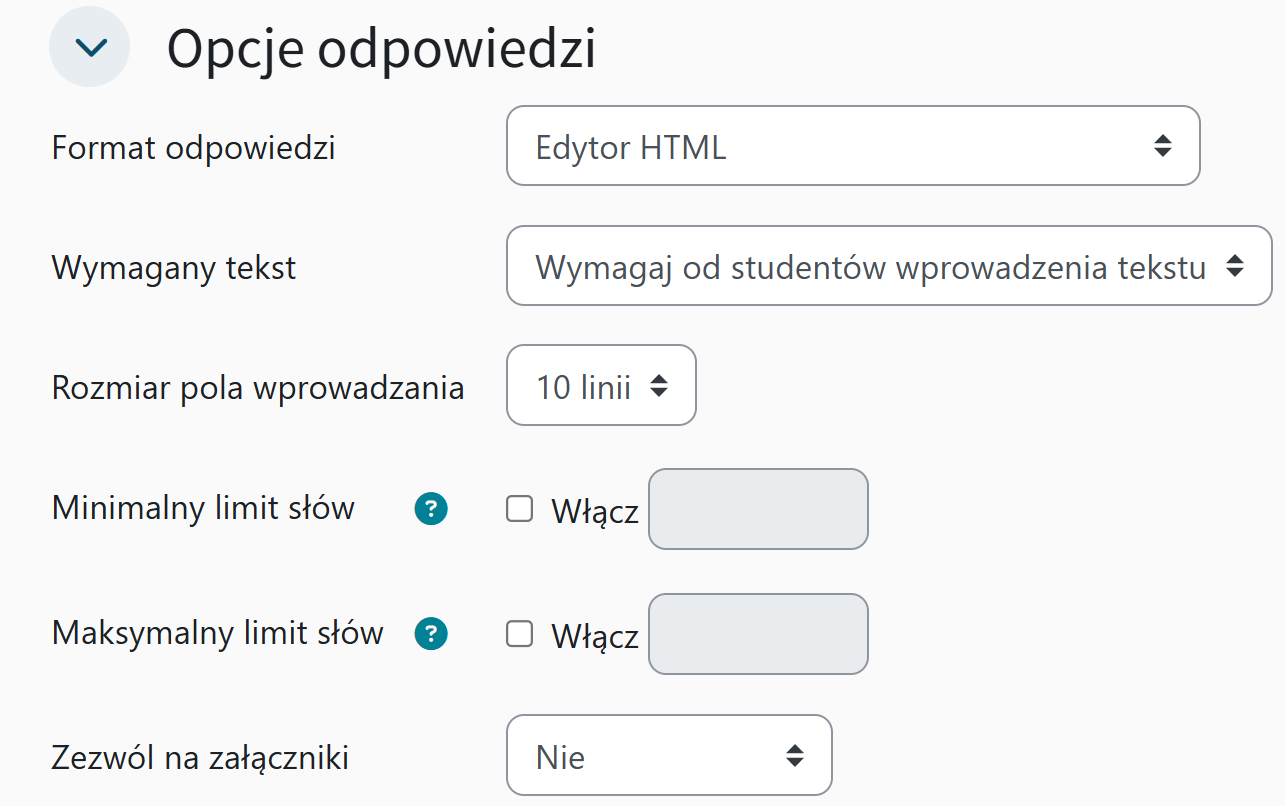Click the question mark icon near minimum word limit
Image resolution: width=1285 pixels, height=806 pixels.
click(x=430, y=509)
